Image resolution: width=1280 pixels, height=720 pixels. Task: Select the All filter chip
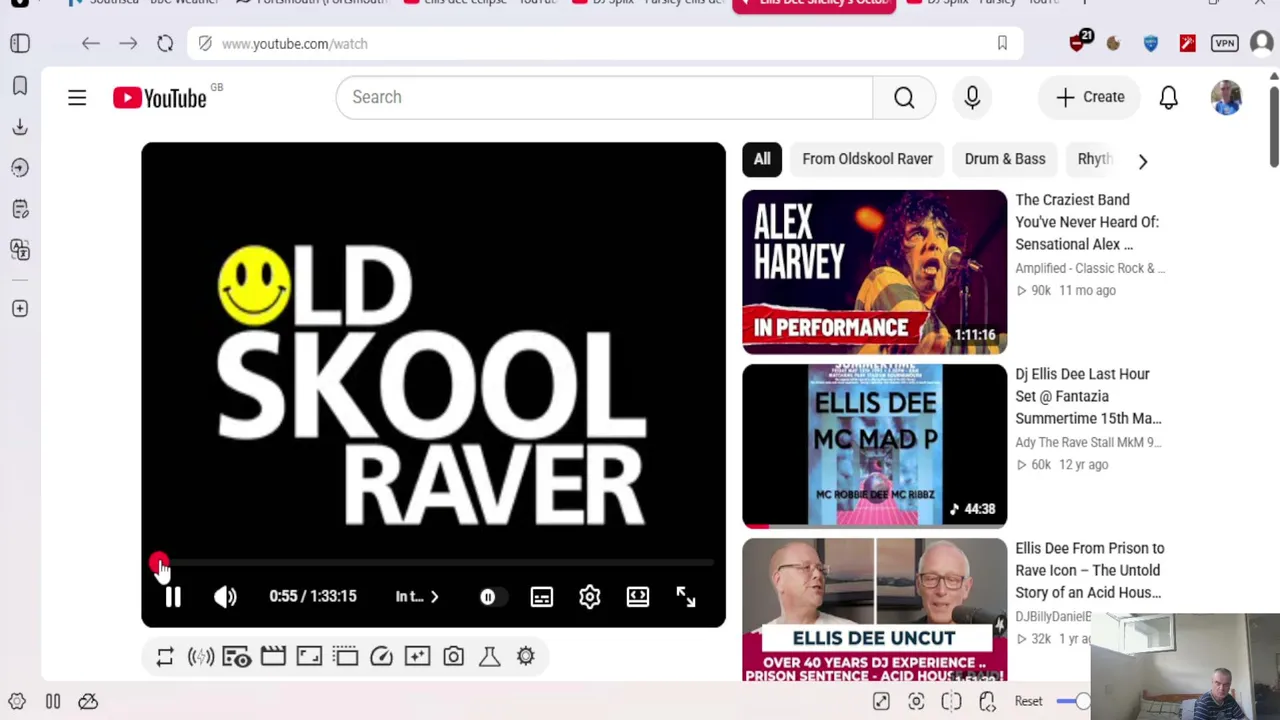(x=762, y=159)
